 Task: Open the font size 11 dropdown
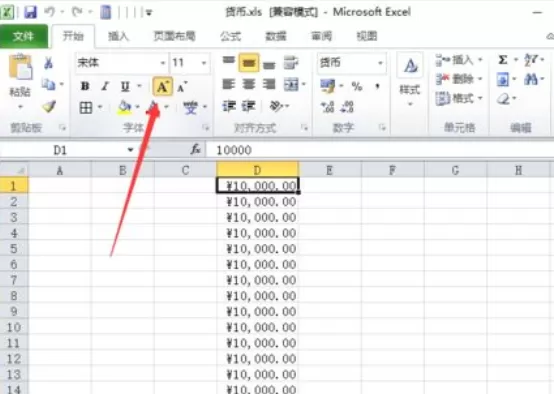tap(204, 63)
